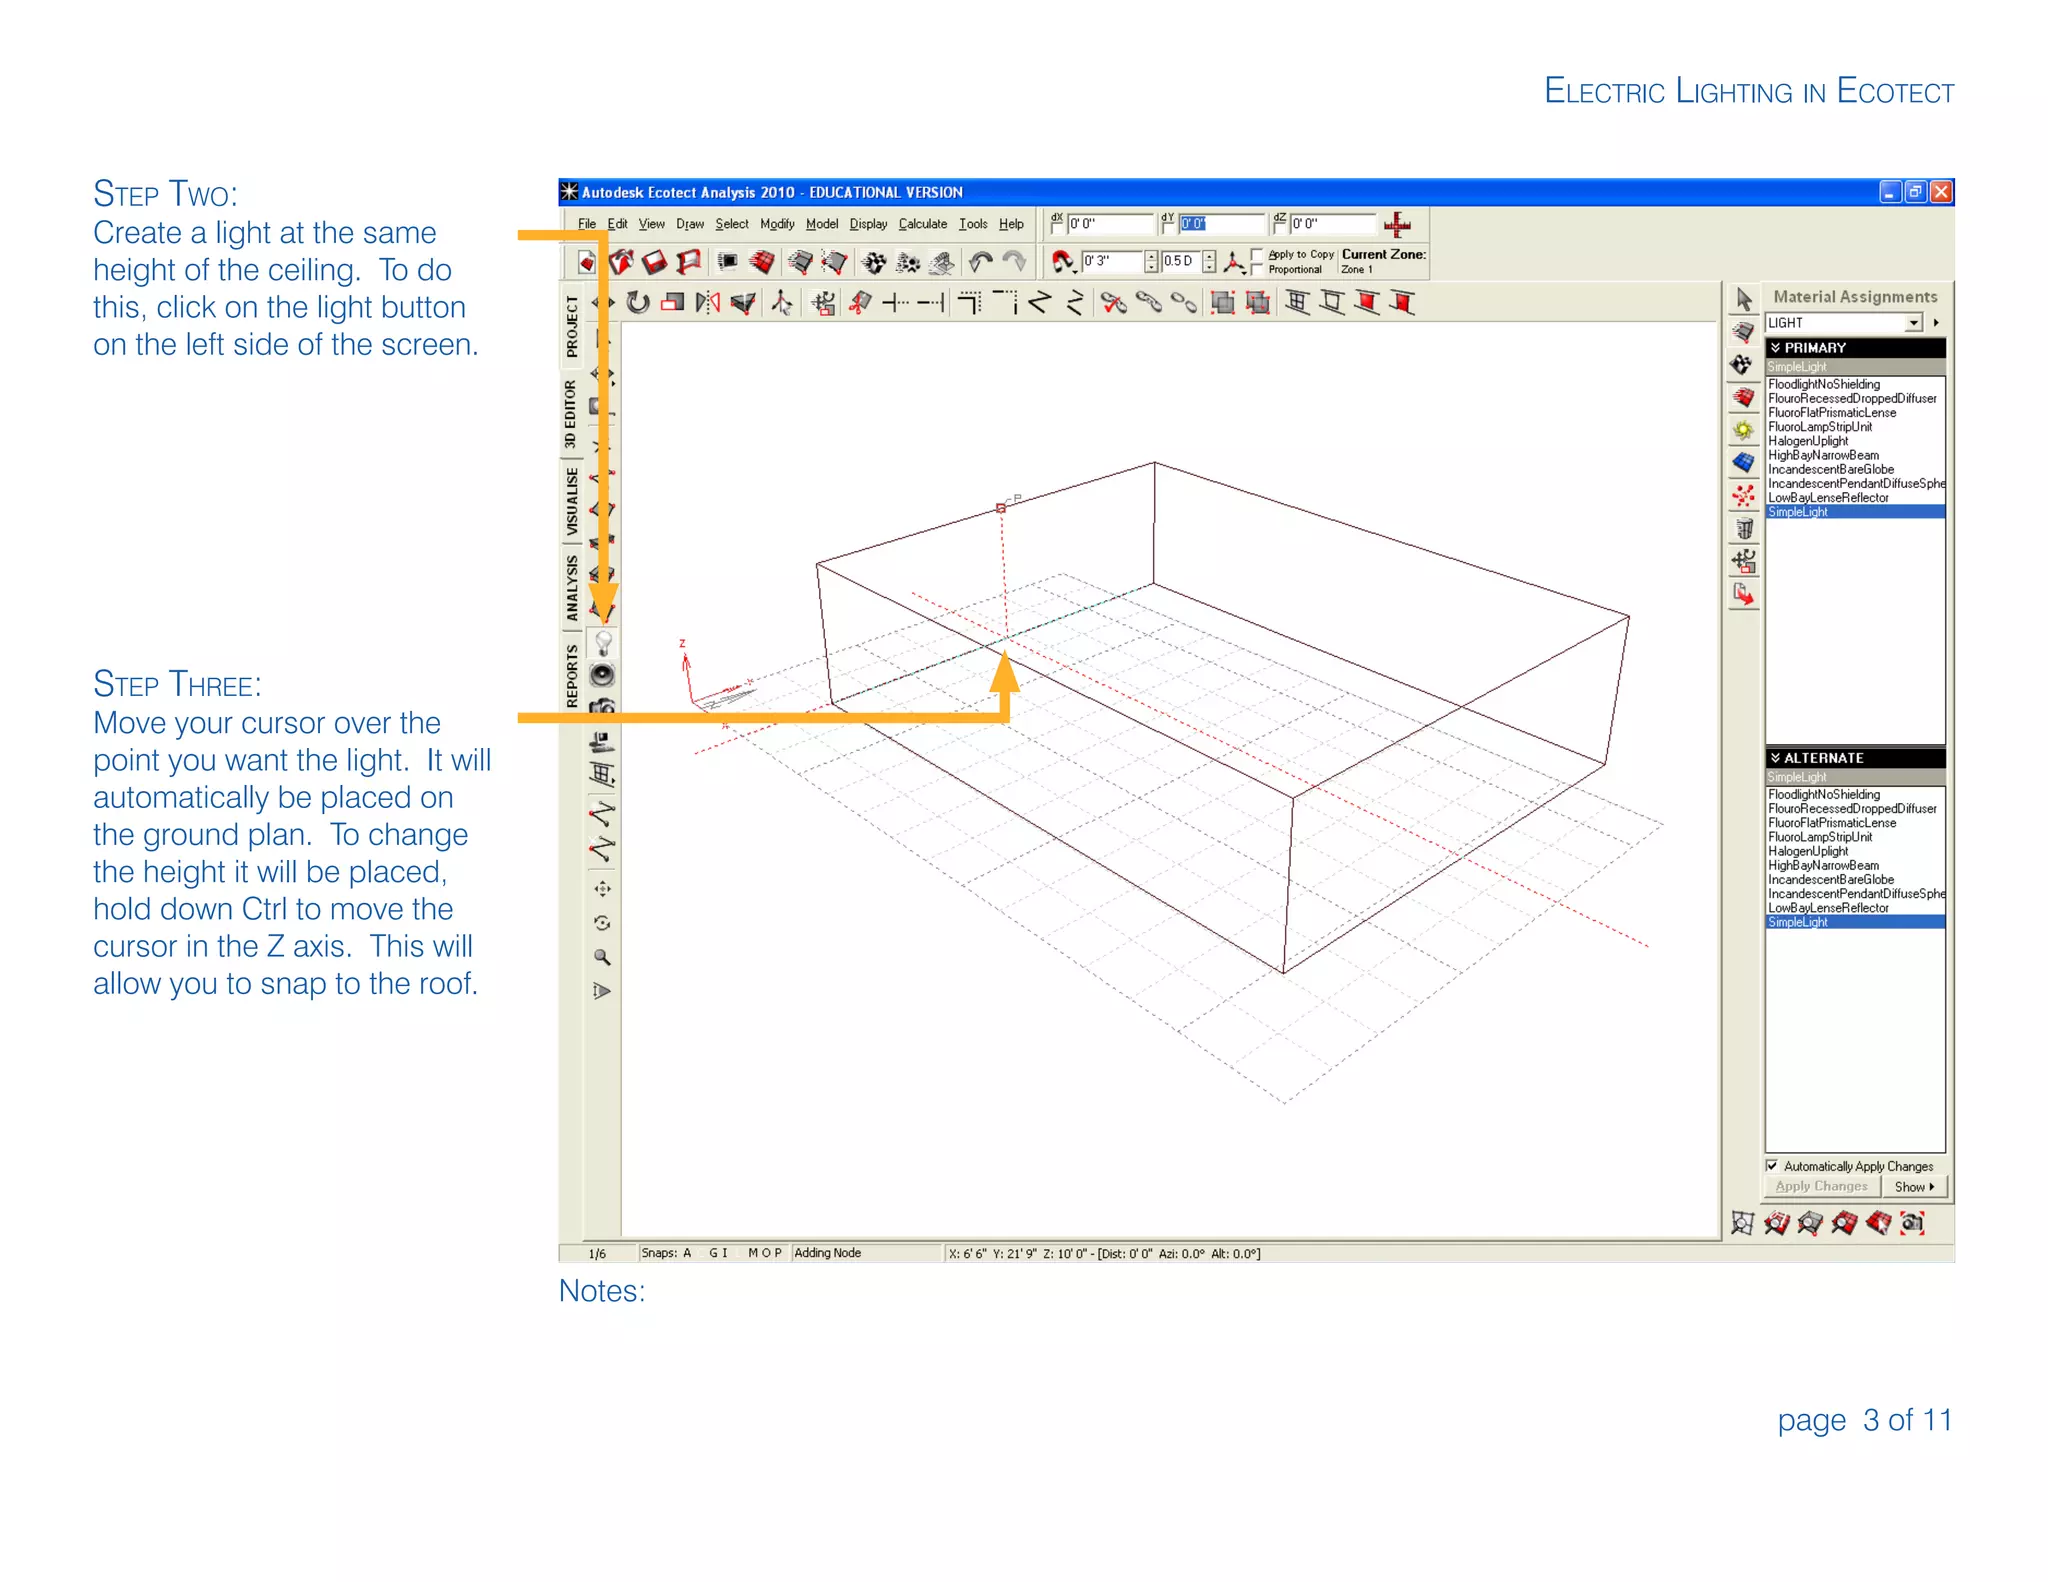Toggle Automatically Apply Changes checkbox
This screenshot has height=1582, width=2048.
coord(1772,1166)
